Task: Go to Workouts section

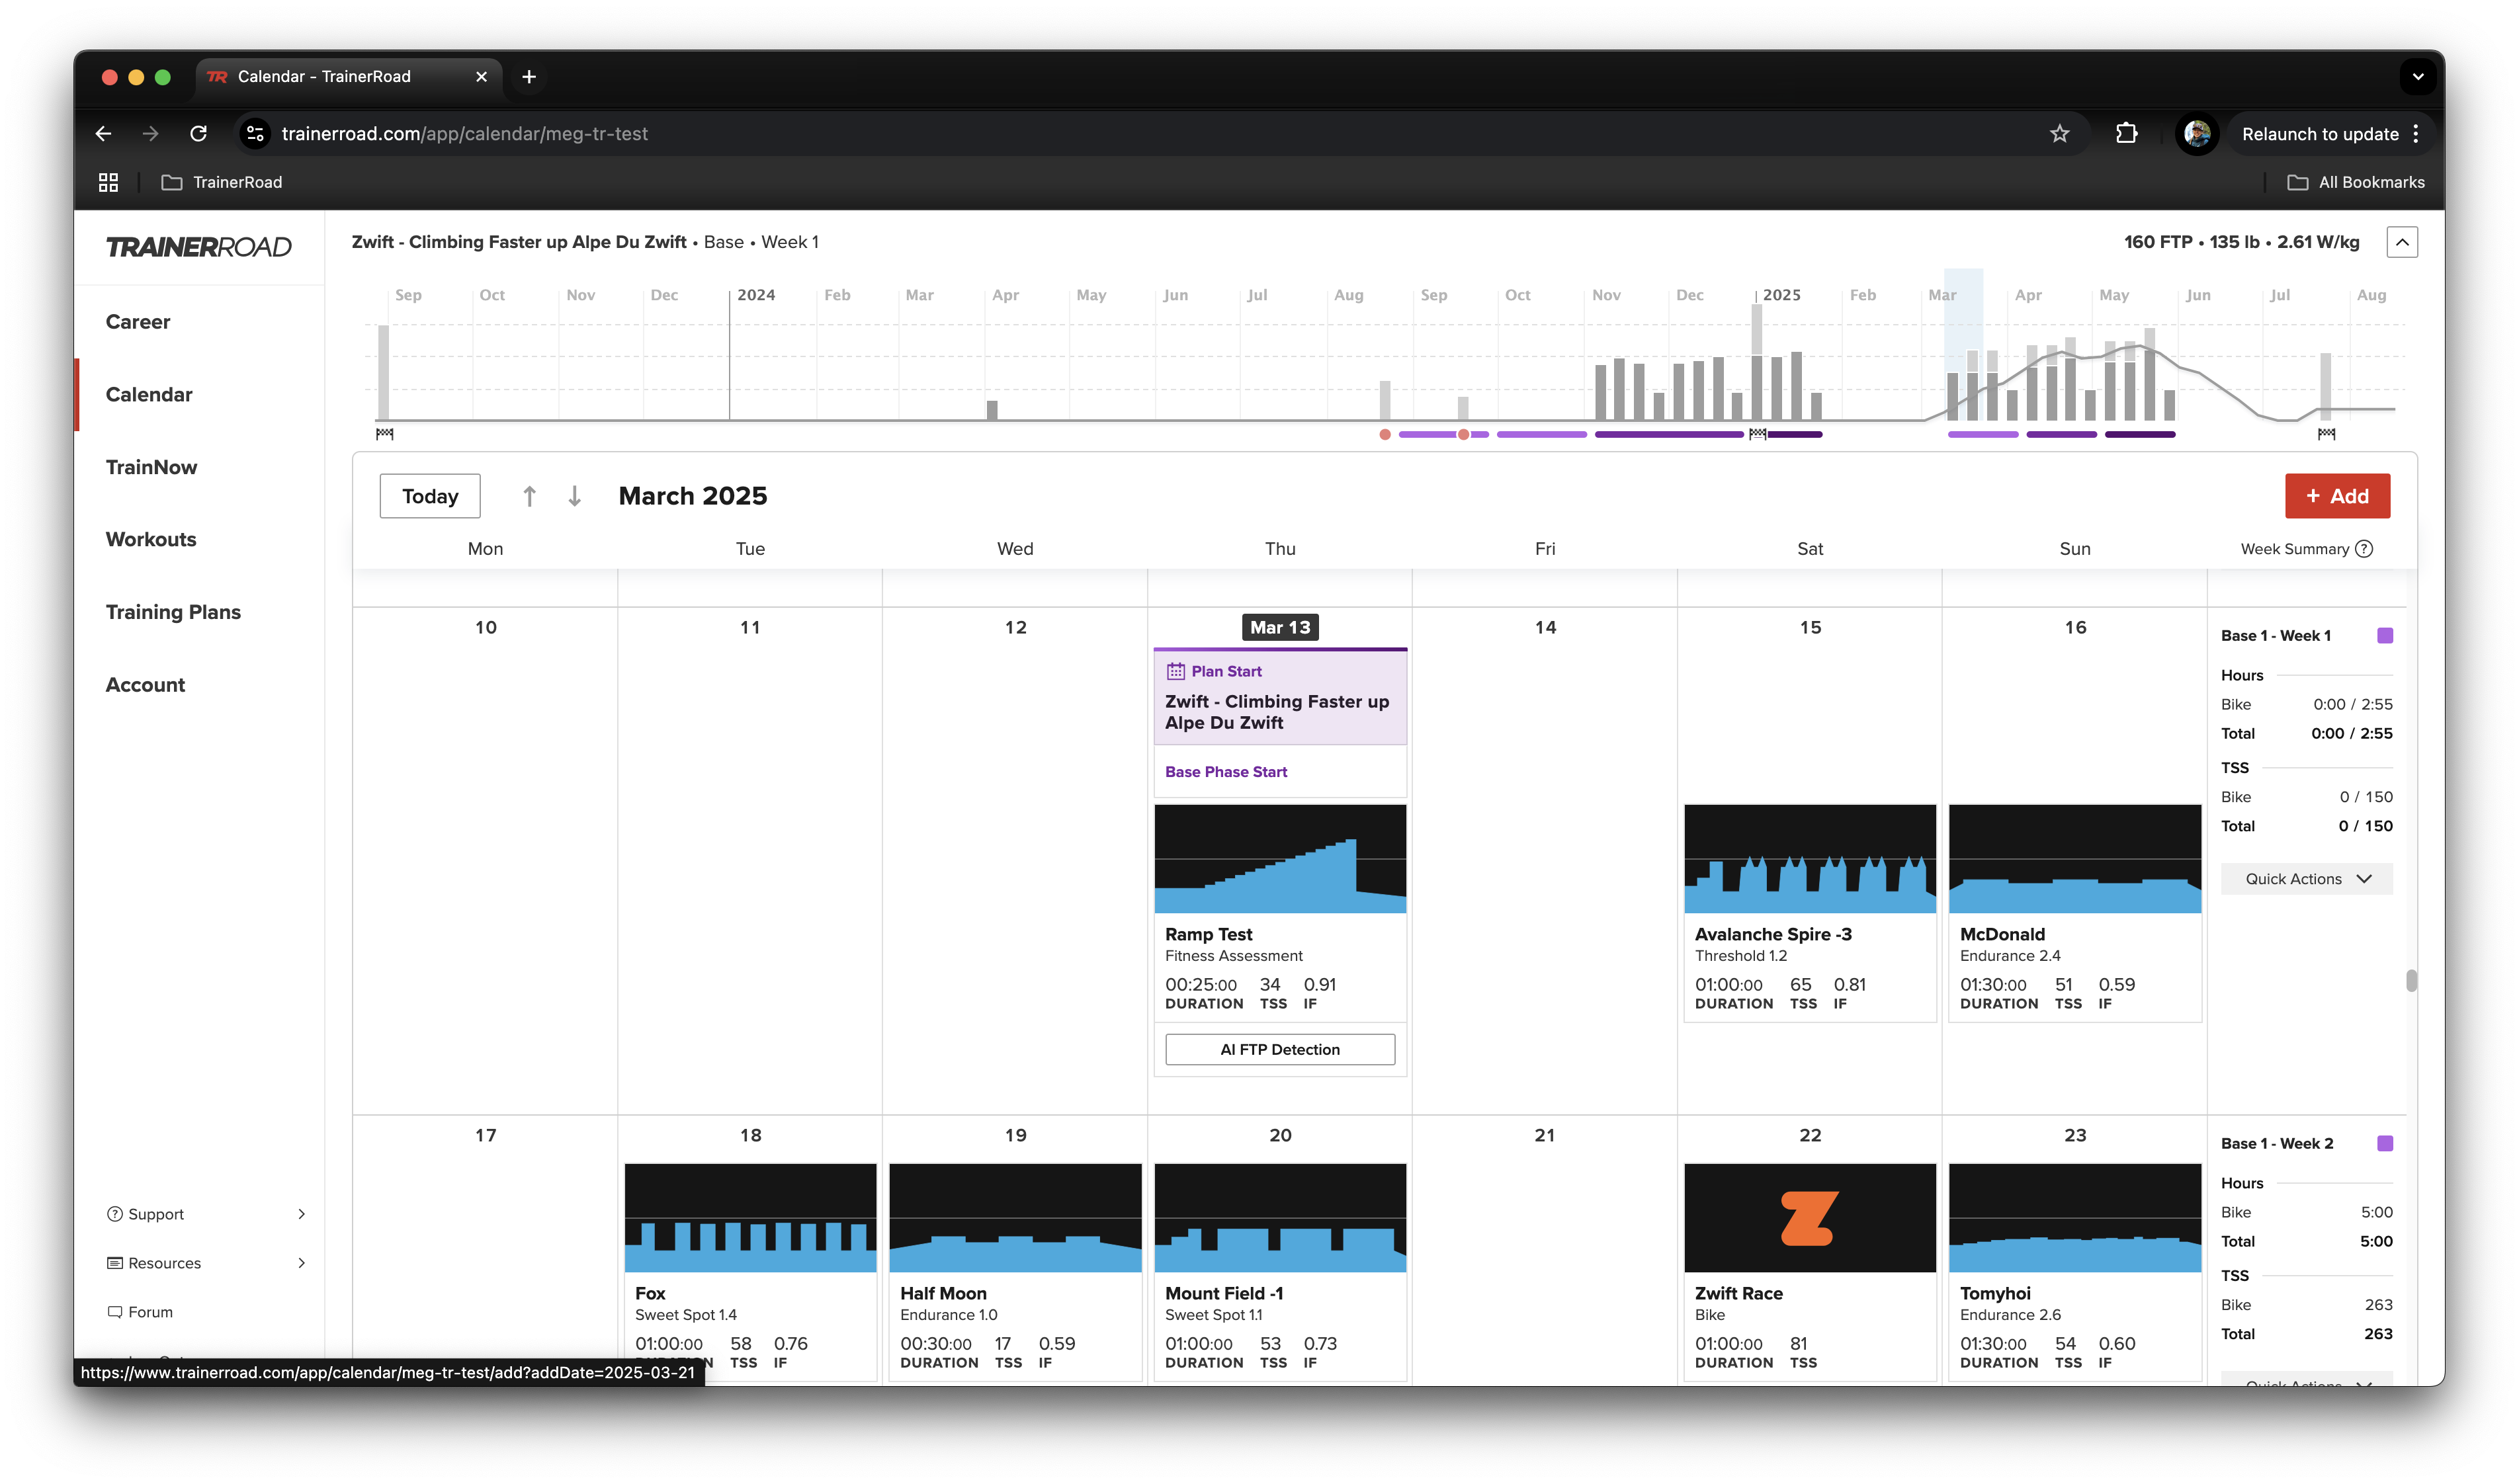Action: (x=151, y=540)
